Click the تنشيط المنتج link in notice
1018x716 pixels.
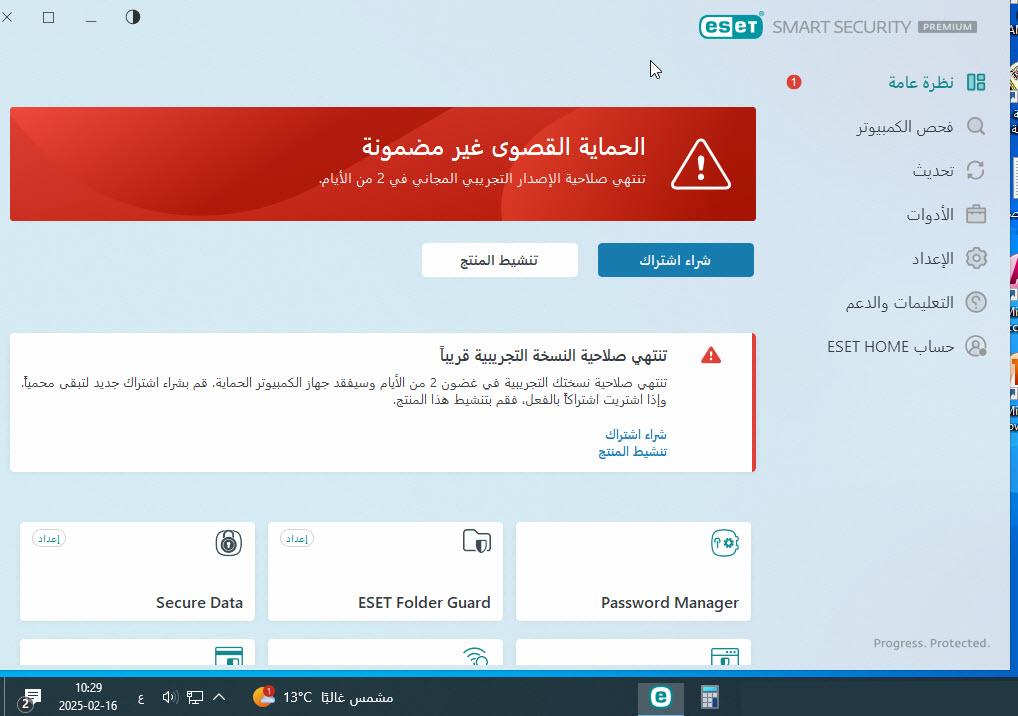[632, 451]
